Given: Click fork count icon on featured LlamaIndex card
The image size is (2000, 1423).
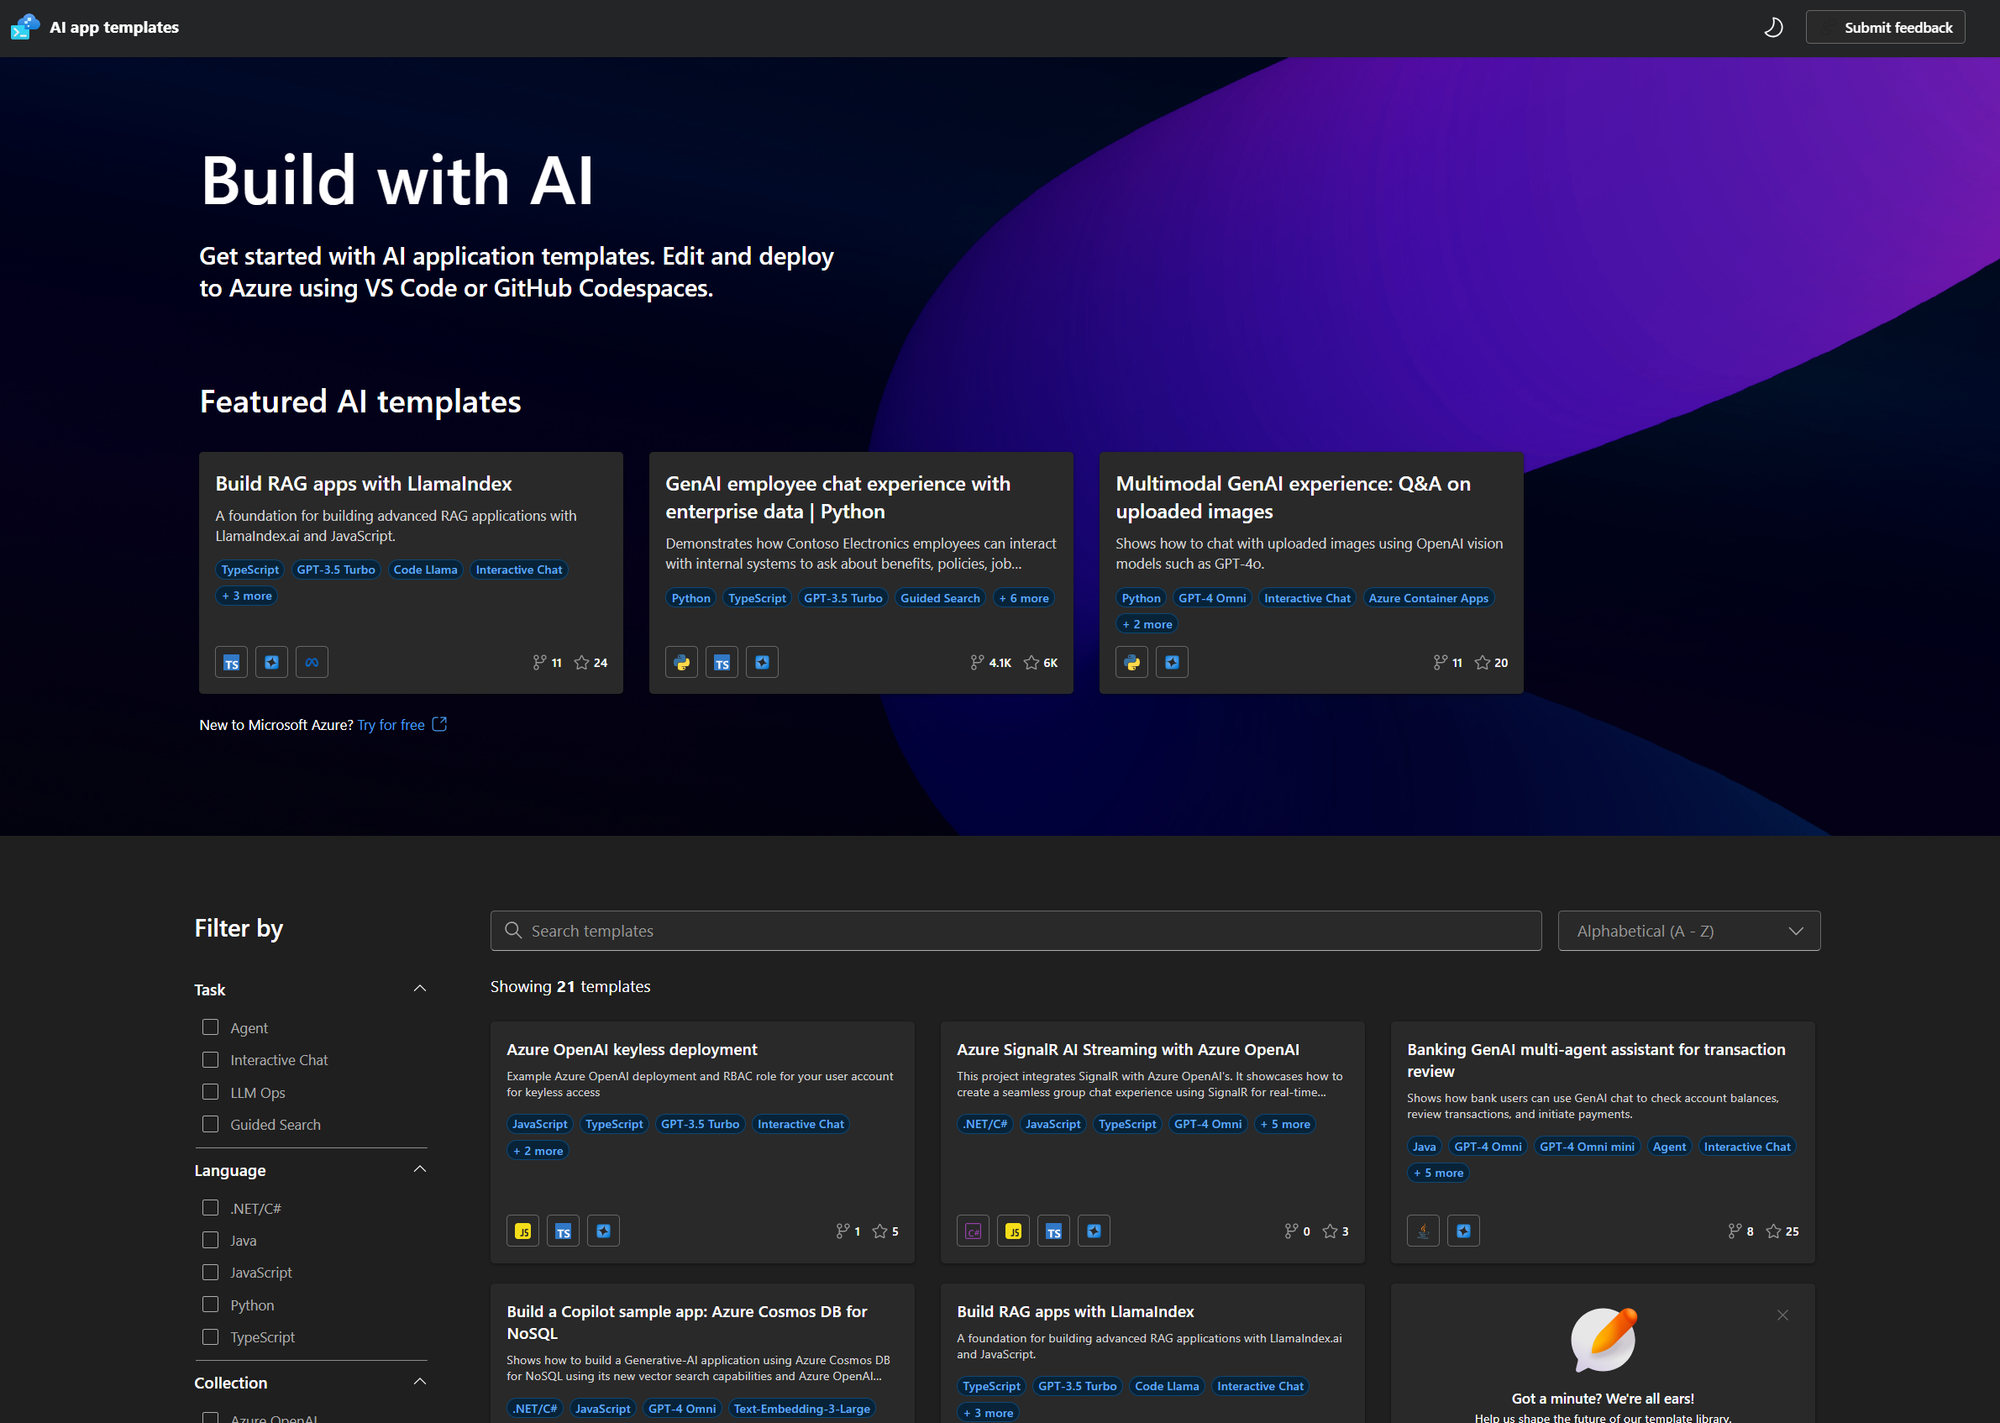Looking at the screenshot, I should tap(540, 662).
